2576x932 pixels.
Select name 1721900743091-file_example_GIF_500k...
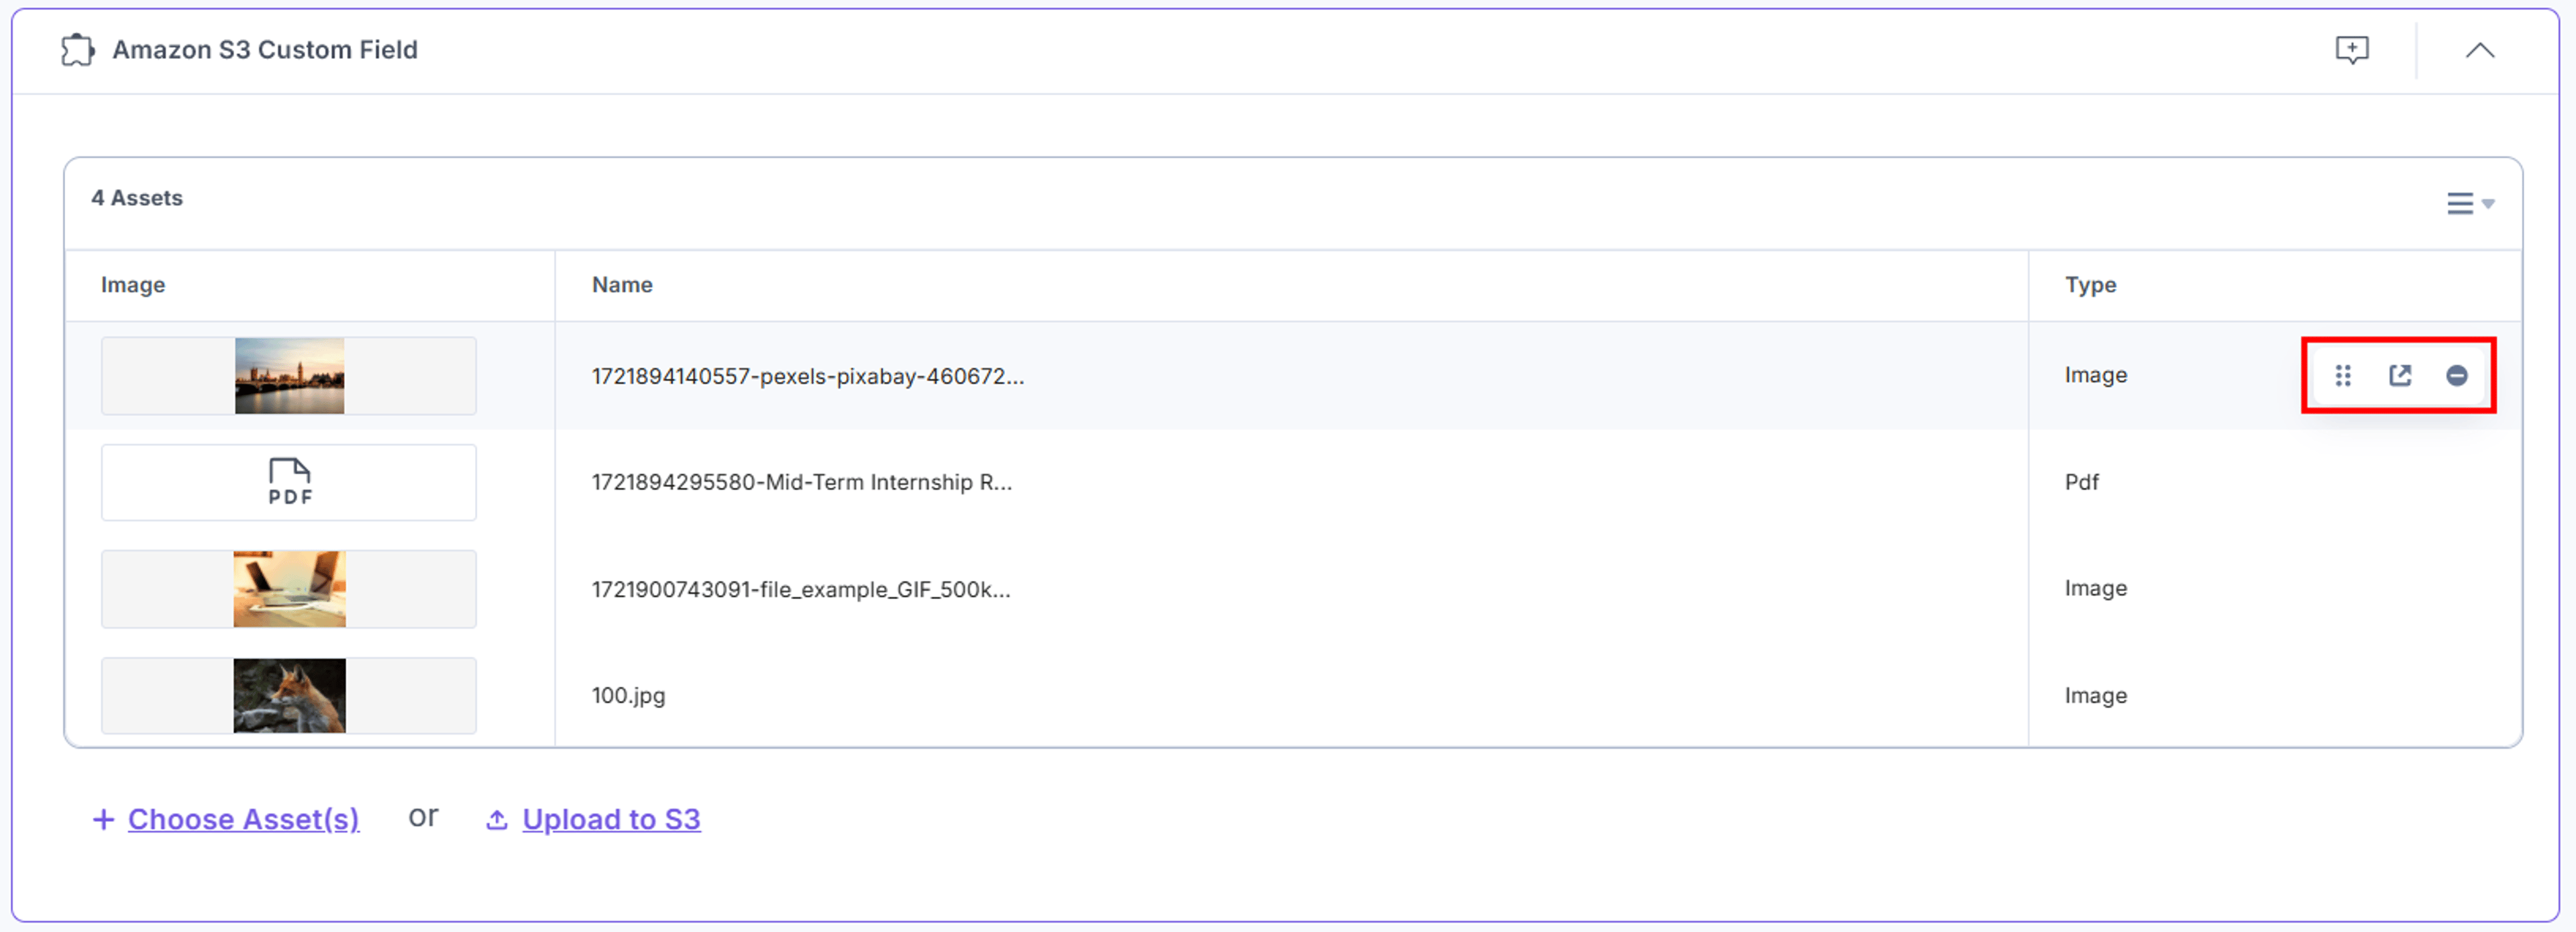click(801, 589)
